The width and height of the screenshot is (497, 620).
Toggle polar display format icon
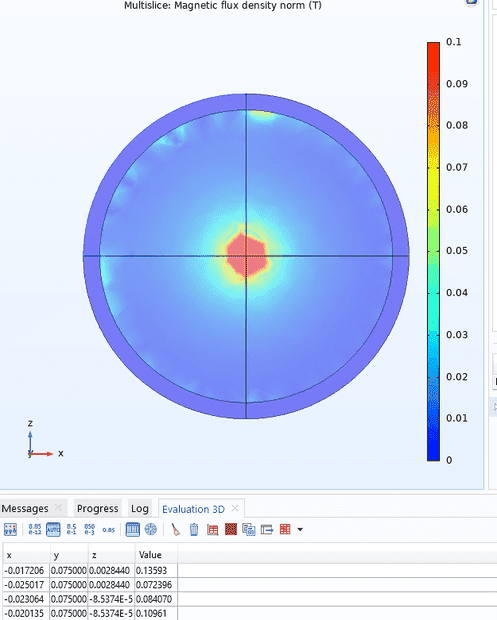pyautogui.click(x=151, y=529)
